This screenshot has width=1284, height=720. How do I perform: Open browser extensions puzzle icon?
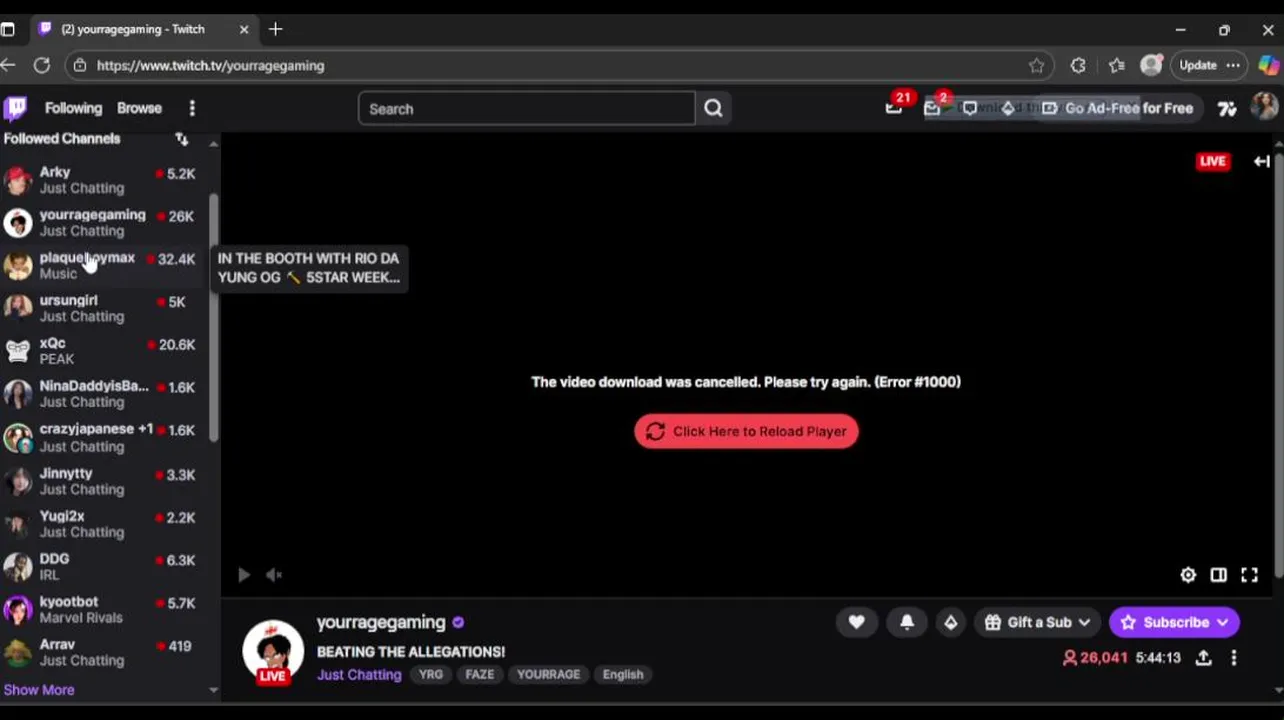pyautogui.click(x=1078, y=65)
